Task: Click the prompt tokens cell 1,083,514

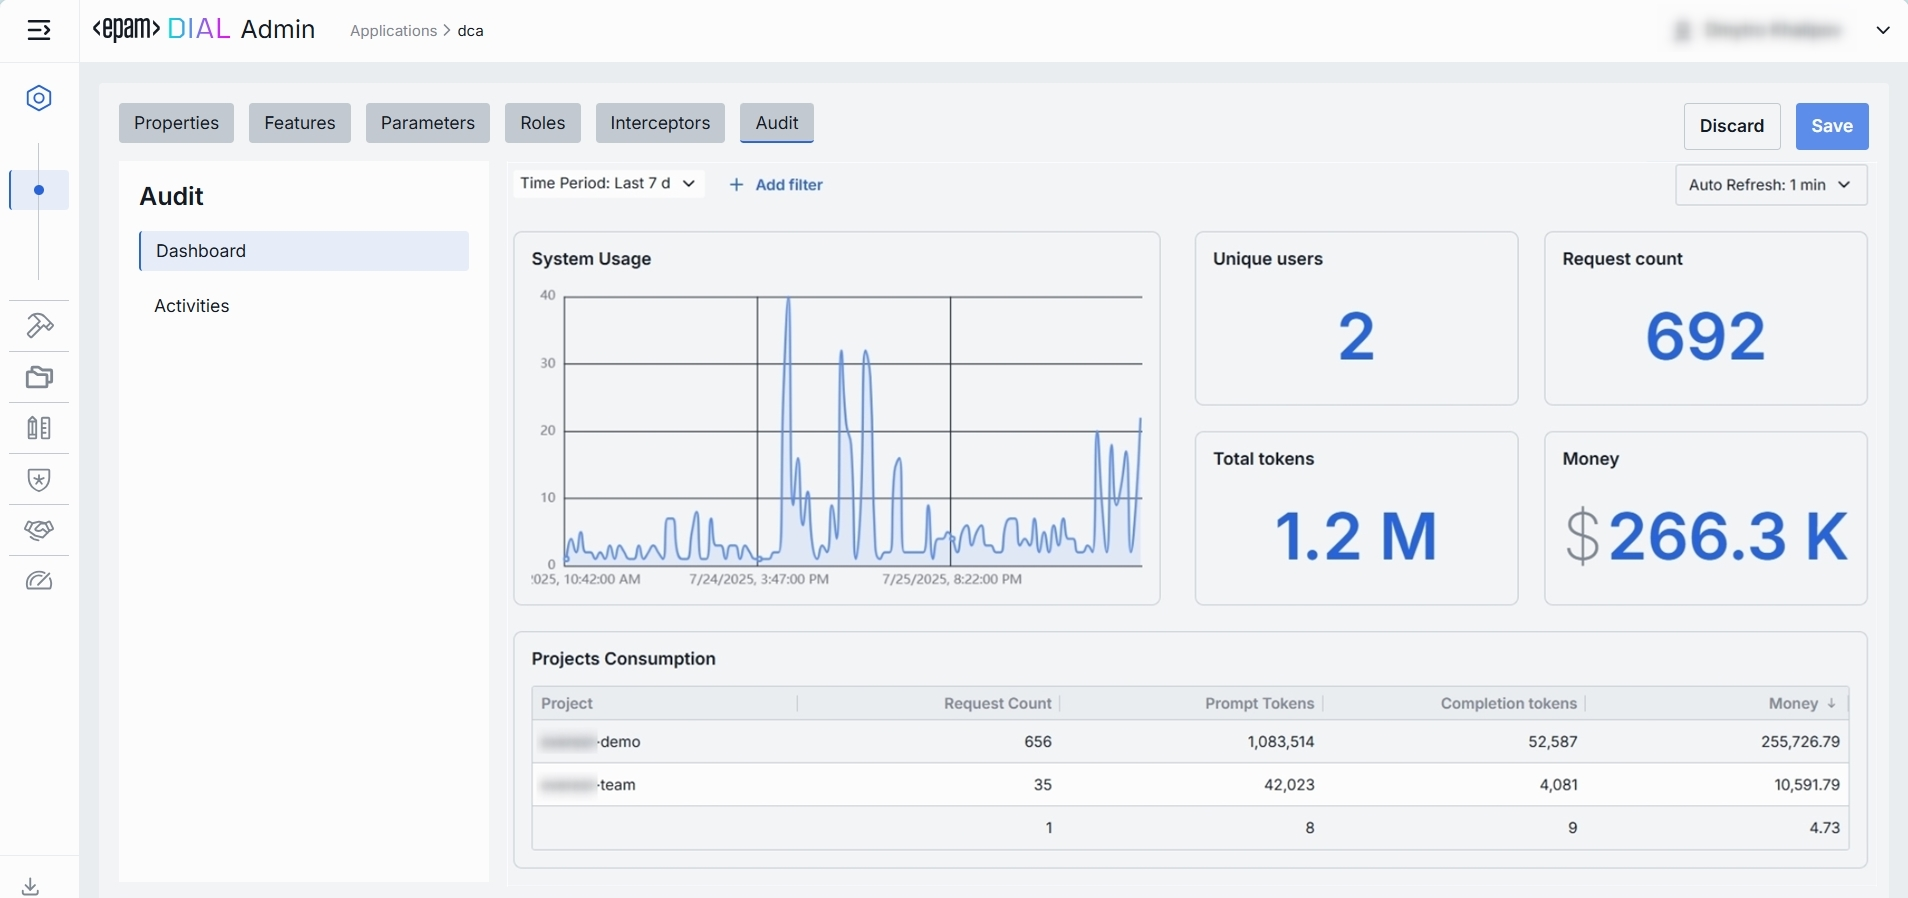Action: pos(1281,742)
